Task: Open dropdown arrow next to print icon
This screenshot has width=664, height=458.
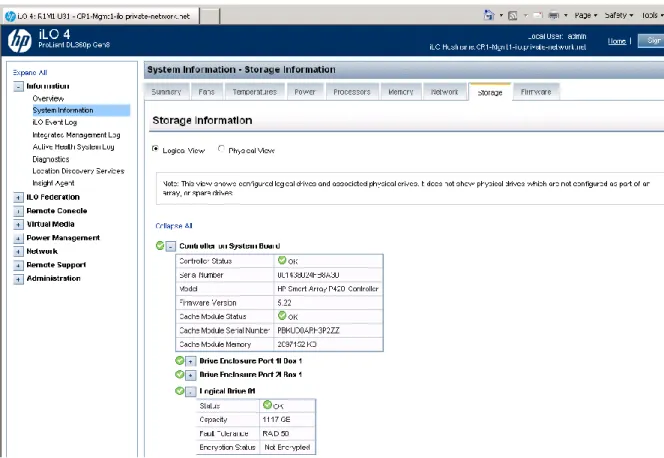Action: [x=565, y=15]
